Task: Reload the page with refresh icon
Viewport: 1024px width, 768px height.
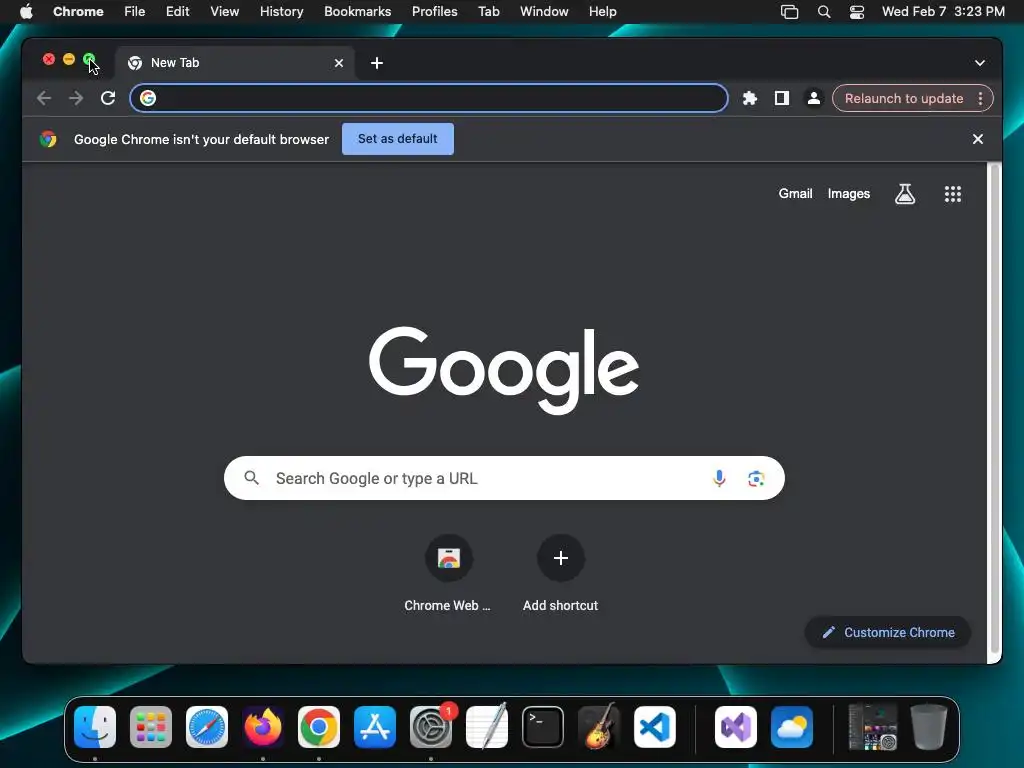Action: [x=108, y=99]
